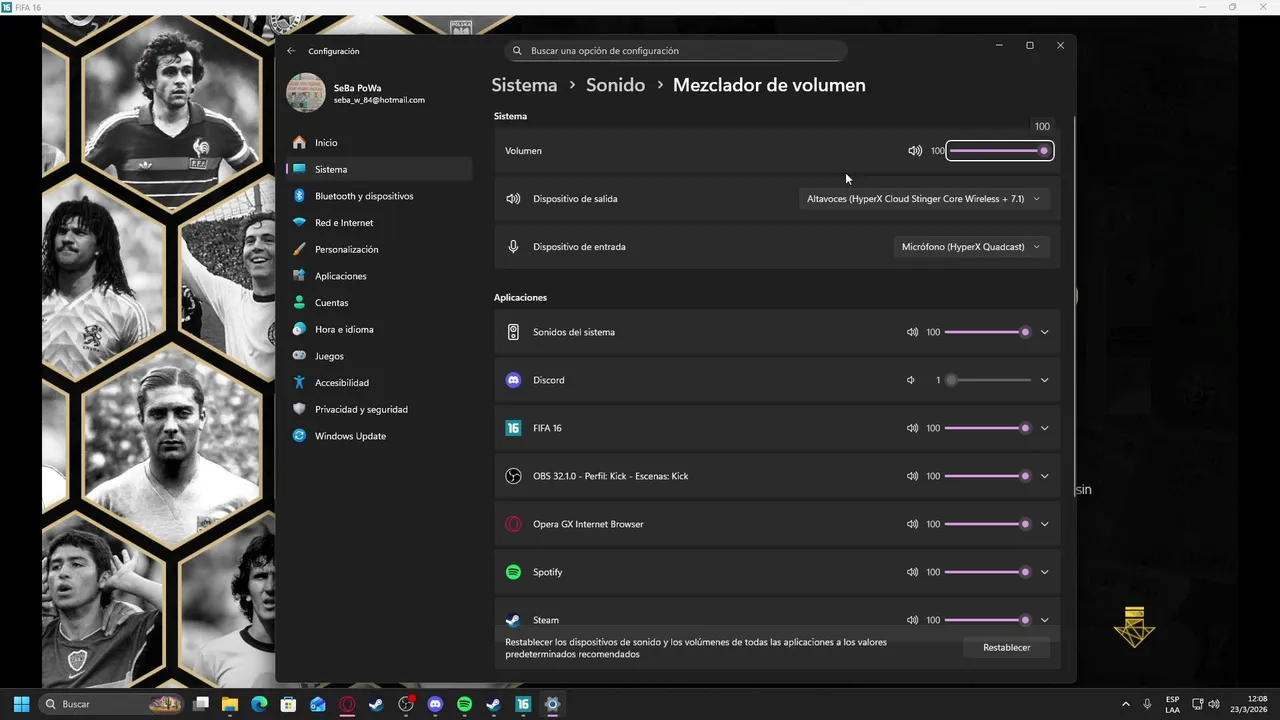Open the Inicio settings page

pos(378,143)
